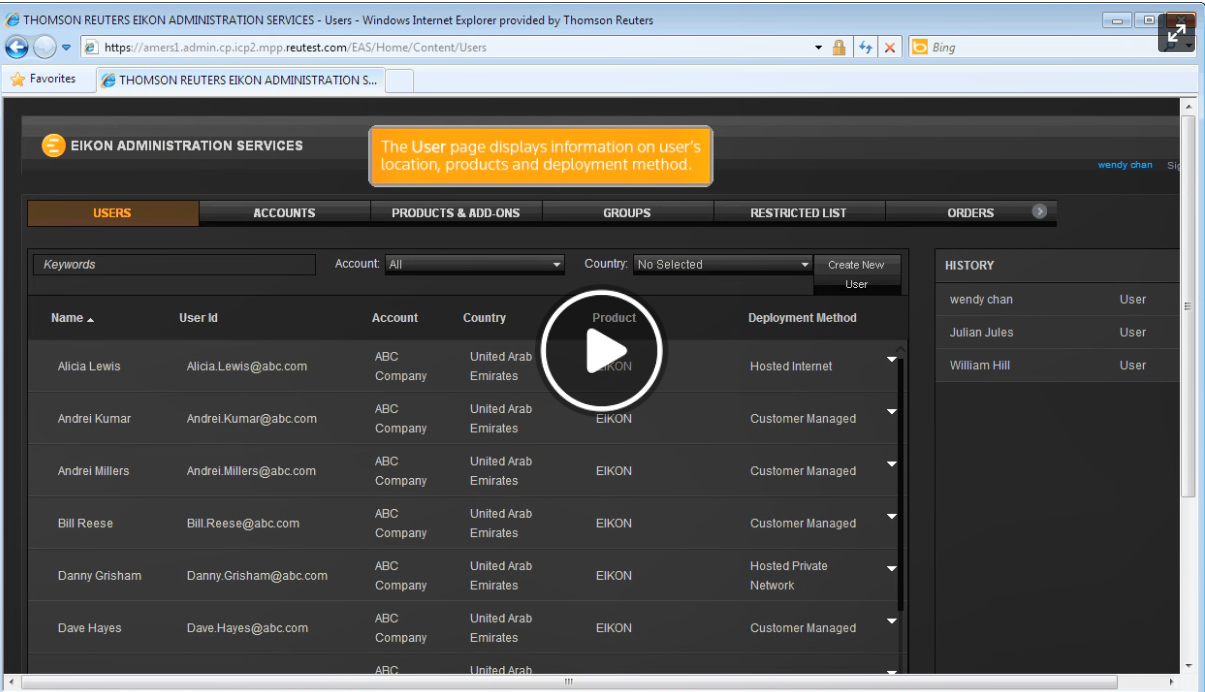Click the wendy chan account link
The width and height of the screenshot is (1205, 692).
[1125, 165]
